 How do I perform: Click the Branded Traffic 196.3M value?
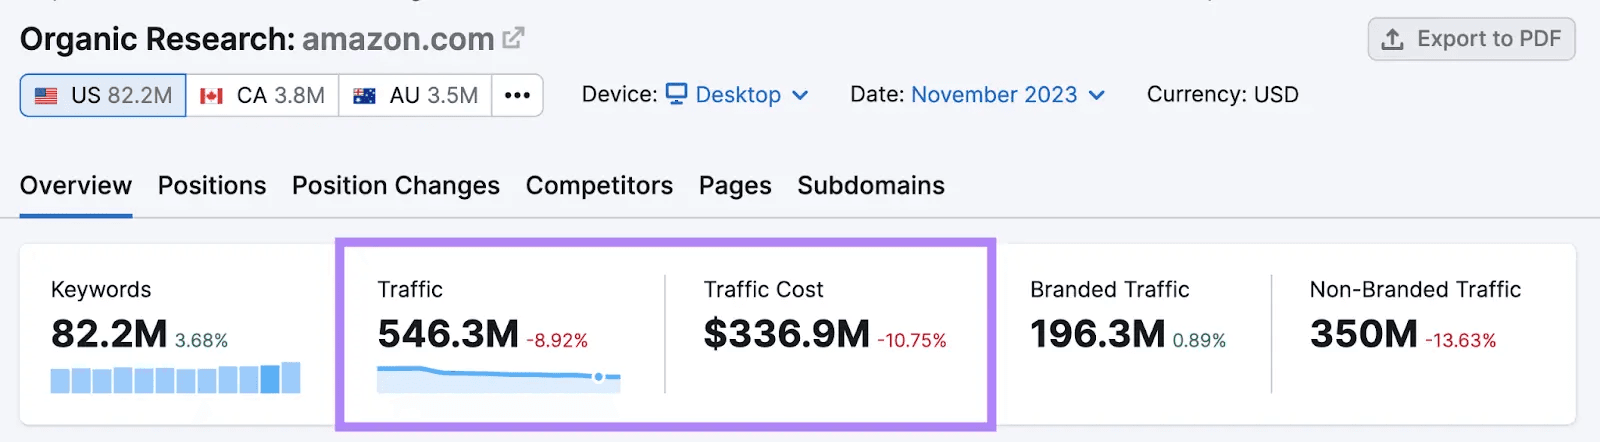[1098, 334]
